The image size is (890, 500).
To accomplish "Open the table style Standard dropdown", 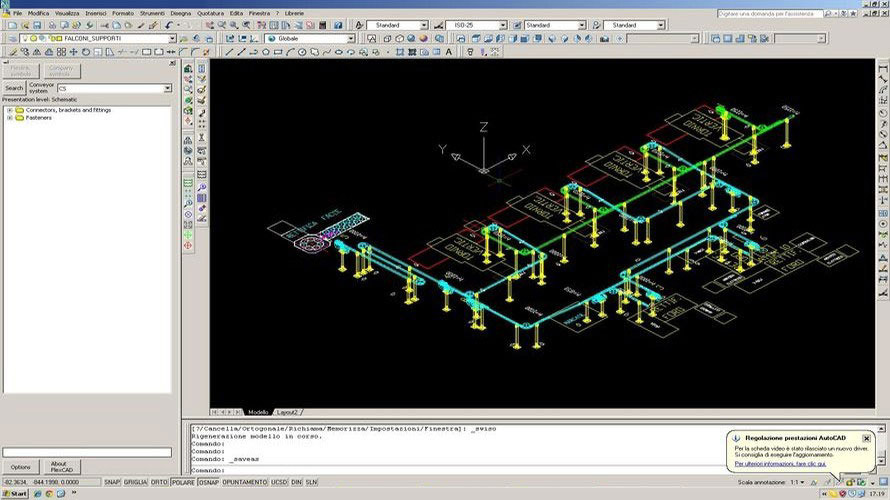I will (582, 26).
